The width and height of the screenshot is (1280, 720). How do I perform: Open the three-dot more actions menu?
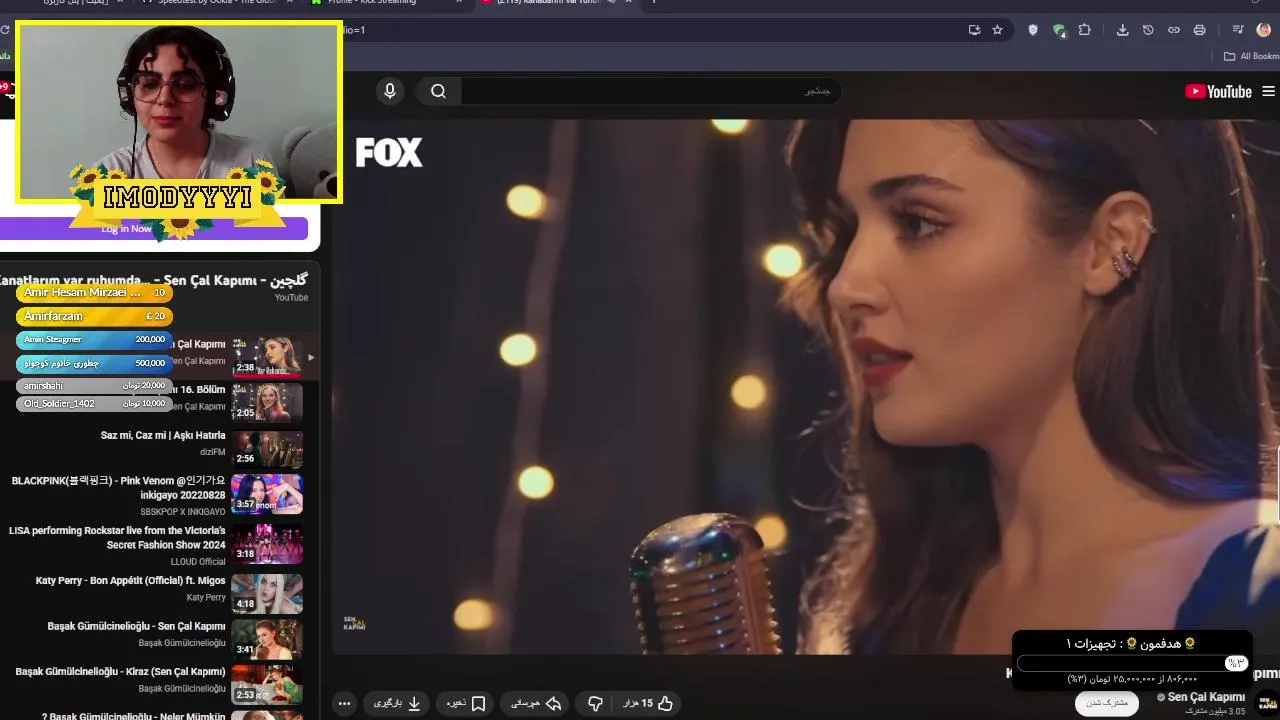(344, 703)
